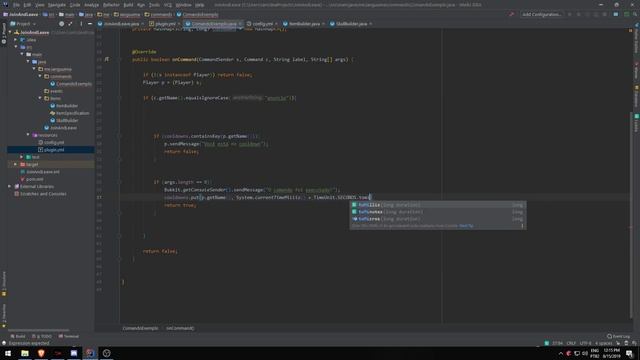Image resolution: width=640 pixels, height=360 pixels.
Task: Switch to the JoinAndLeave.java editor tab
Action: pyautogui.click(x=121, y=24)
